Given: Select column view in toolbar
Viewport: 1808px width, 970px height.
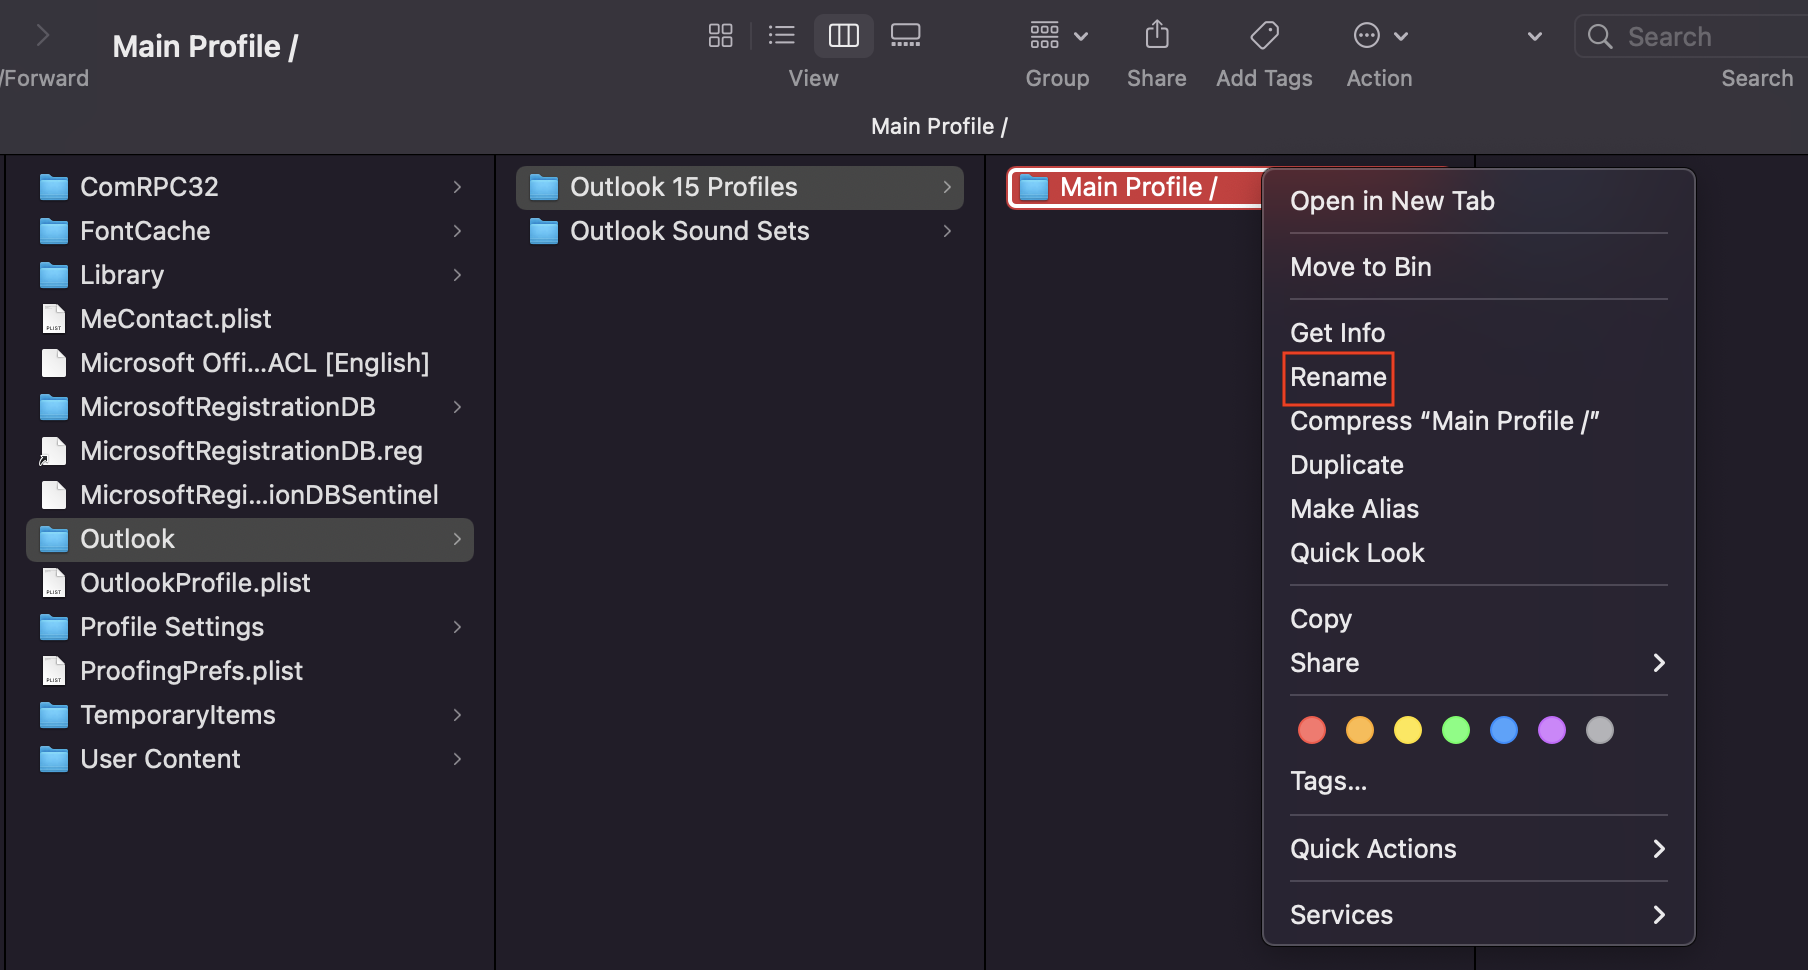Looking at the screenshot, I should pos(843,36).
